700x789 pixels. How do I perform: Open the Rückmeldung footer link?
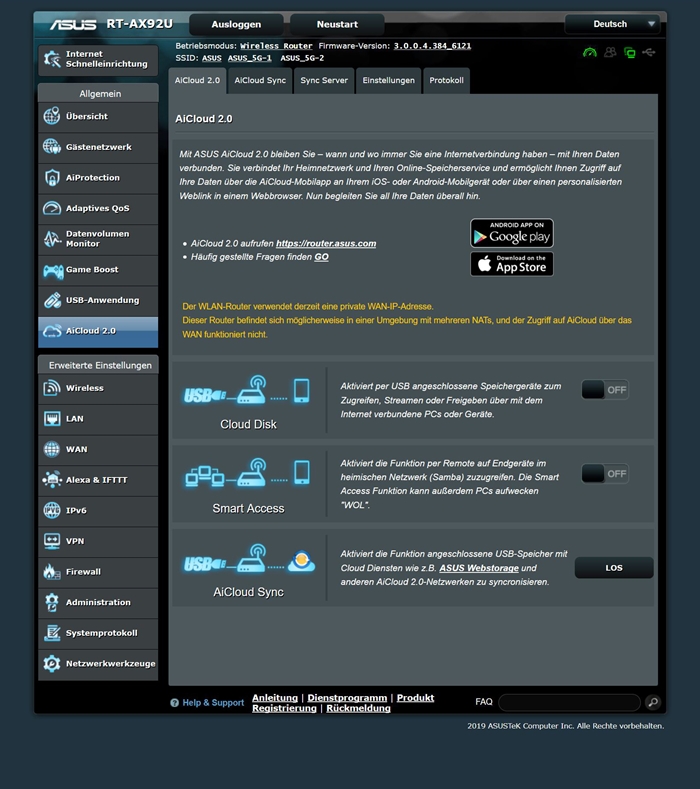[x=358, y=708]
